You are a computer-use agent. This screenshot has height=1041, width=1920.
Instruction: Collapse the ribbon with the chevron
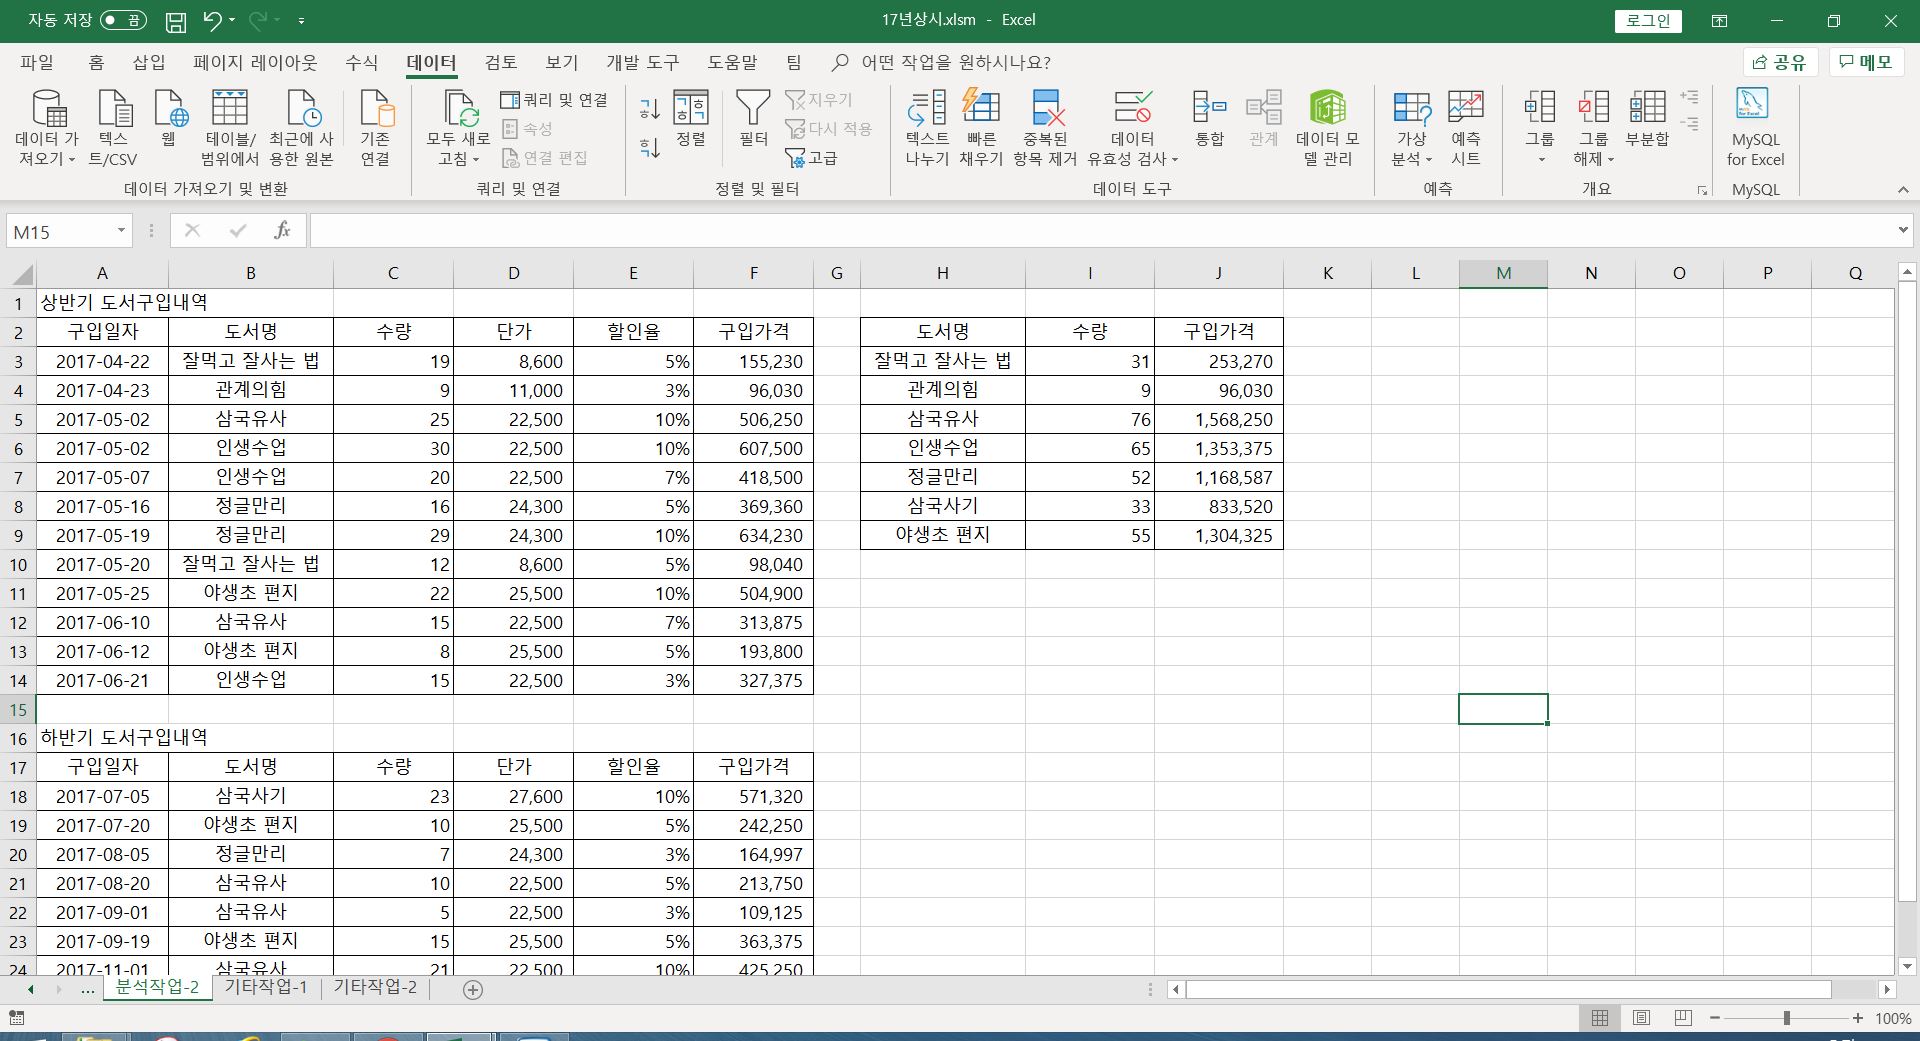pos(1902,189)
